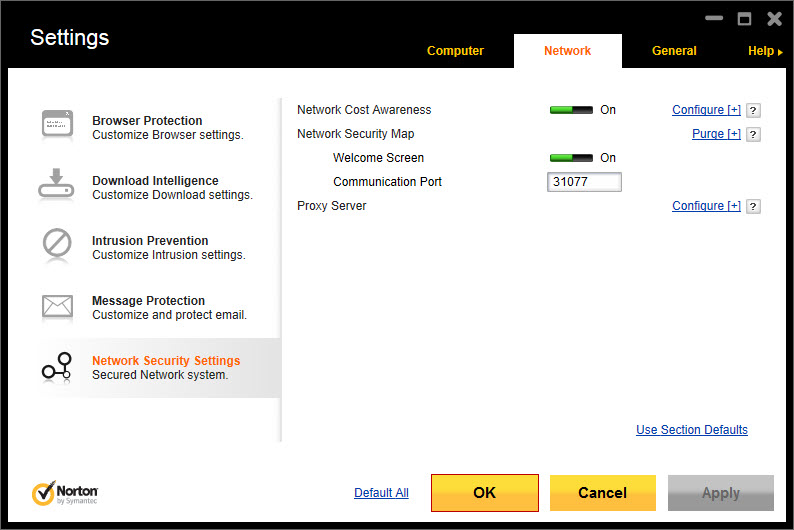
Task: Configure the Proxy Server
Action: (706, 206)
